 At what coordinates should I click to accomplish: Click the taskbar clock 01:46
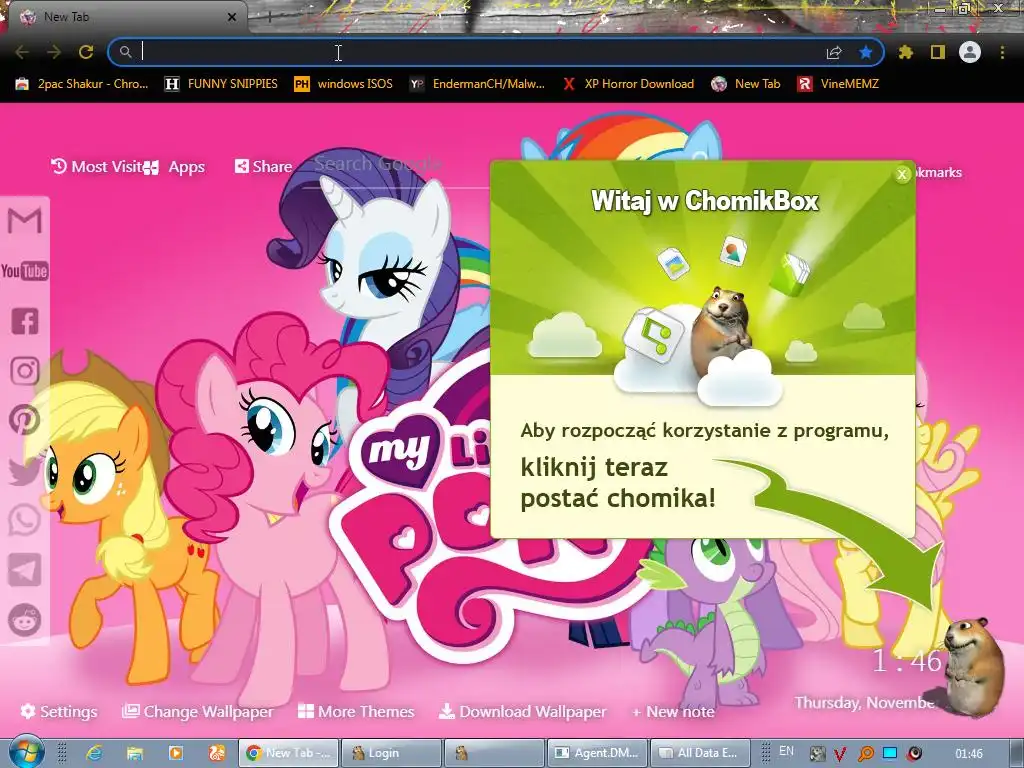pyautogui.click(x=968, y=754)
